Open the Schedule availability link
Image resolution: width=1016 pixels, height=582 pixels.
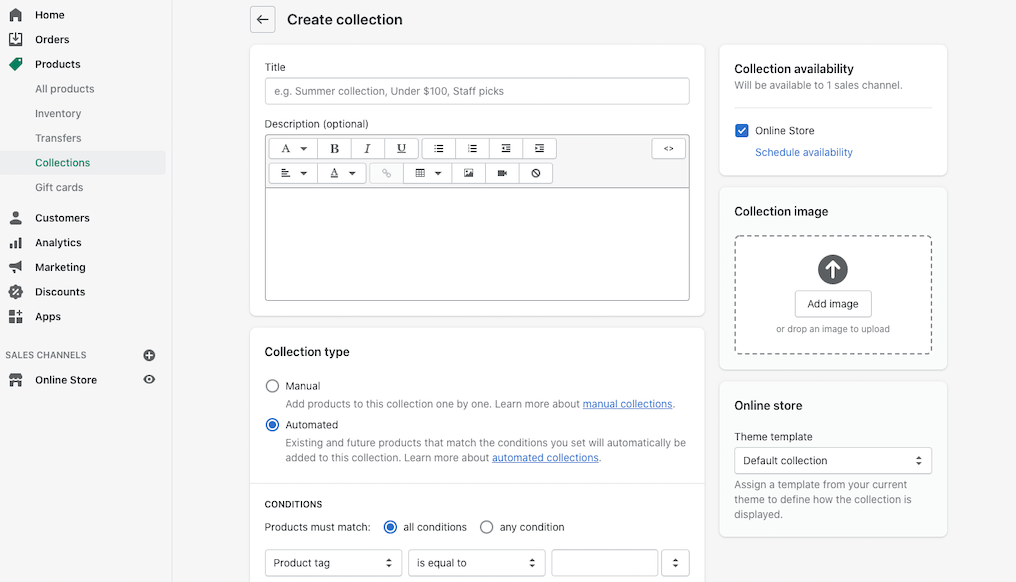click(804, 153)
